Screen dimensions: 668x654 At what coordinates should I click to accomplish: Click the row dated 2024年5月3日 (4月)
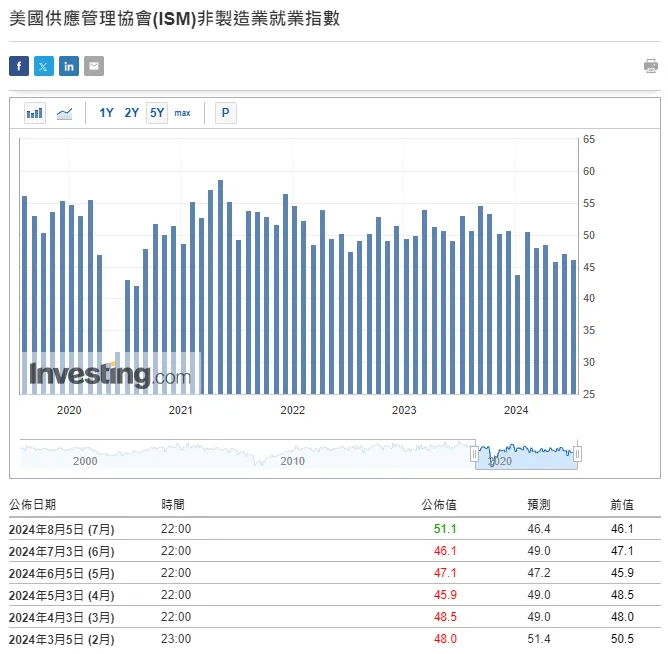pyautogui.click(x=334, y=595)
